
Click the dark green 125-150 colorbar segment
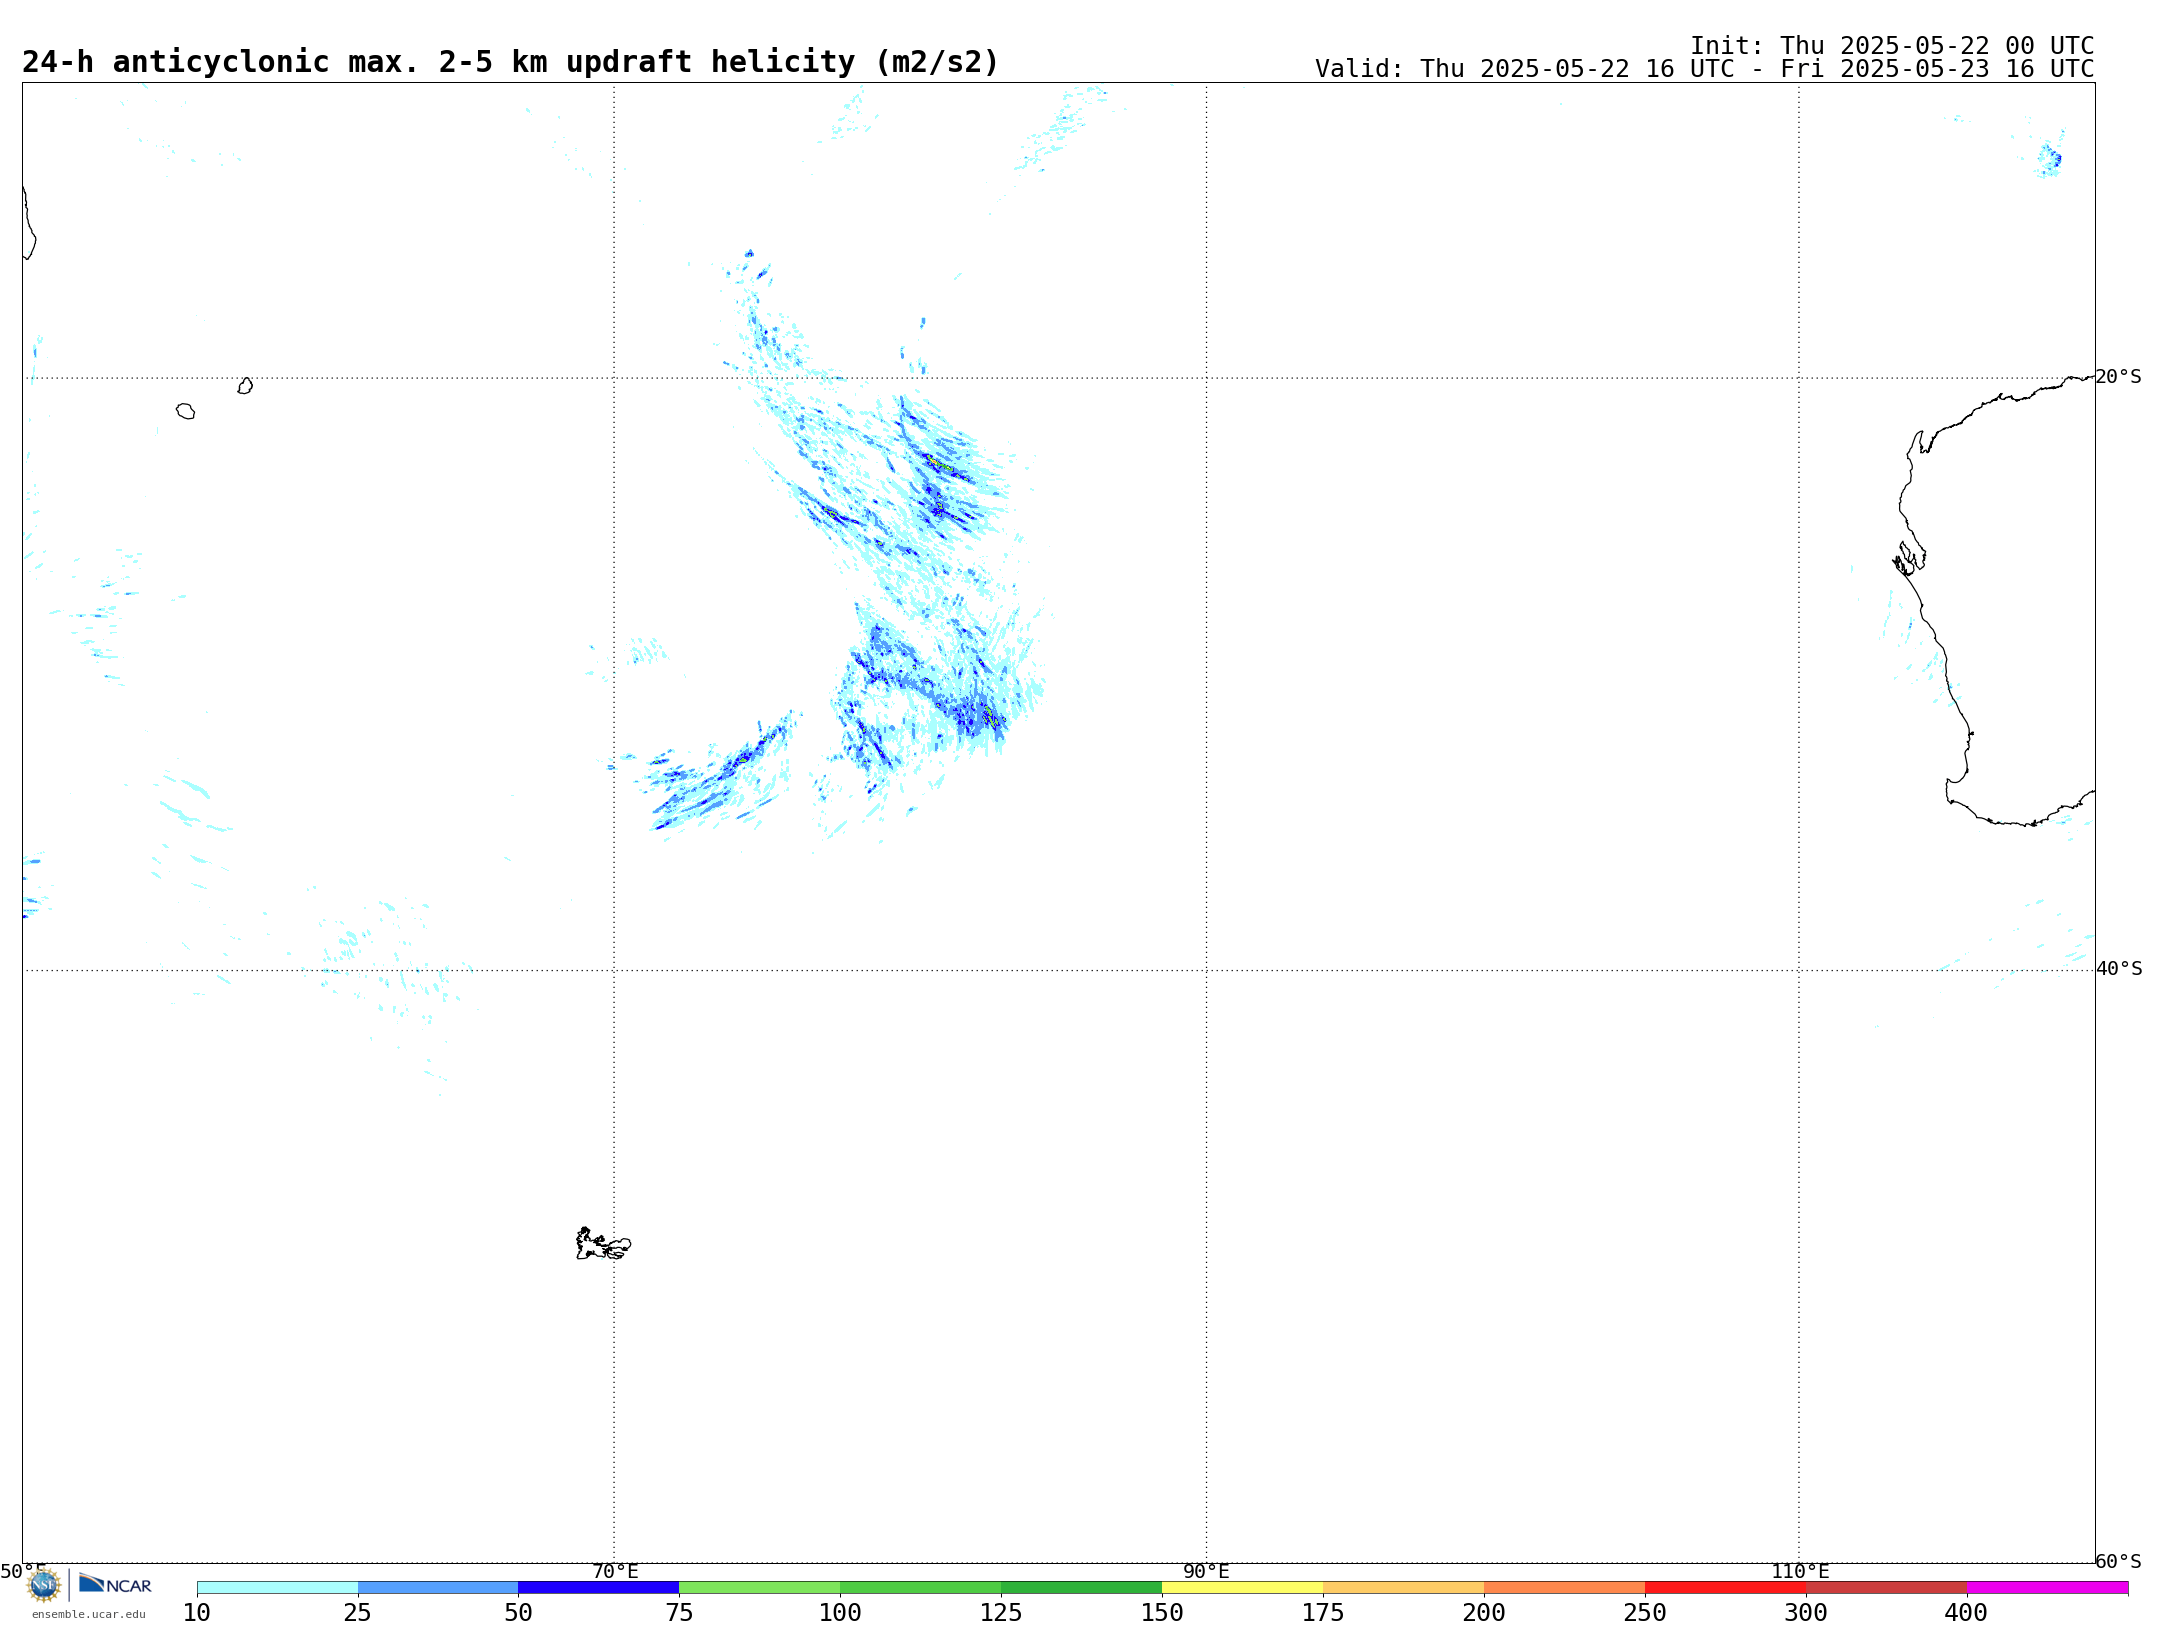tap(1082, 1588)
